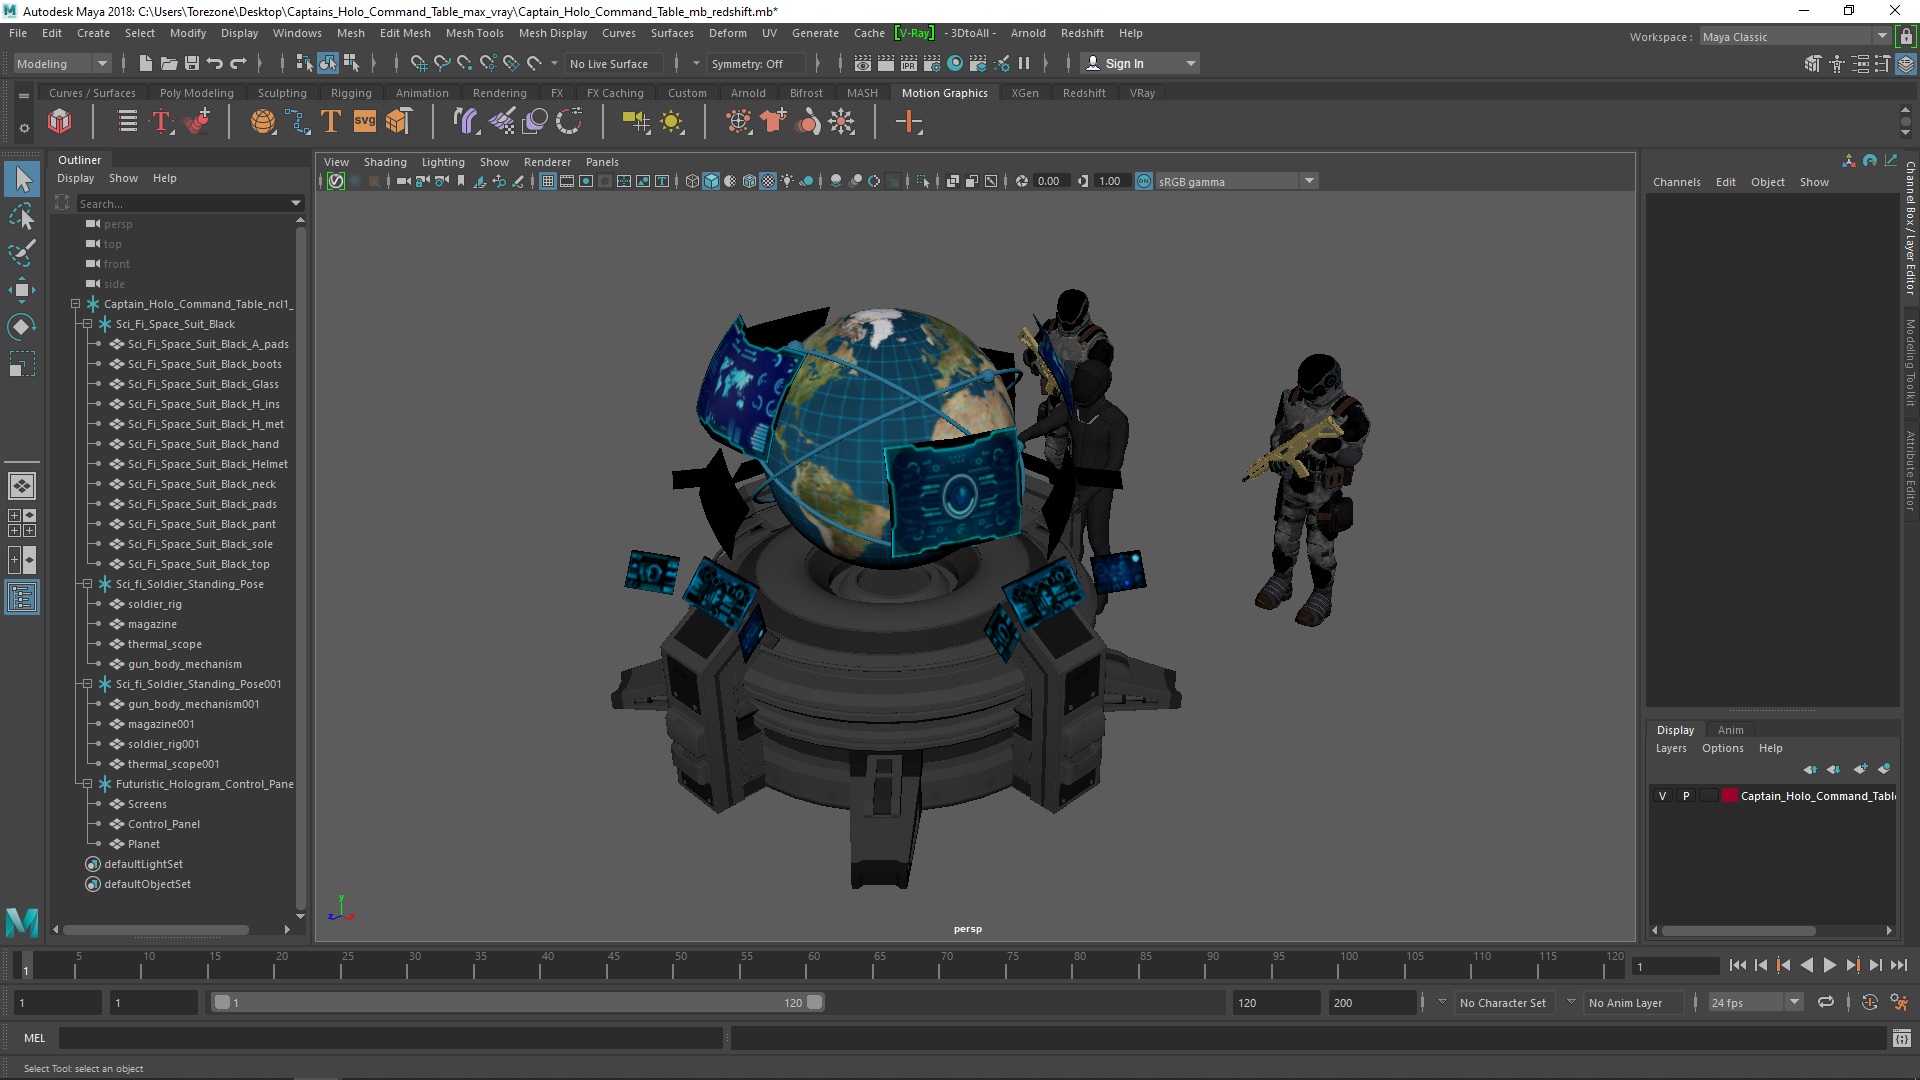Select Planet node in Outliner
The width and height of the screenshot is (1920, 1080).
tap(143, 844)
